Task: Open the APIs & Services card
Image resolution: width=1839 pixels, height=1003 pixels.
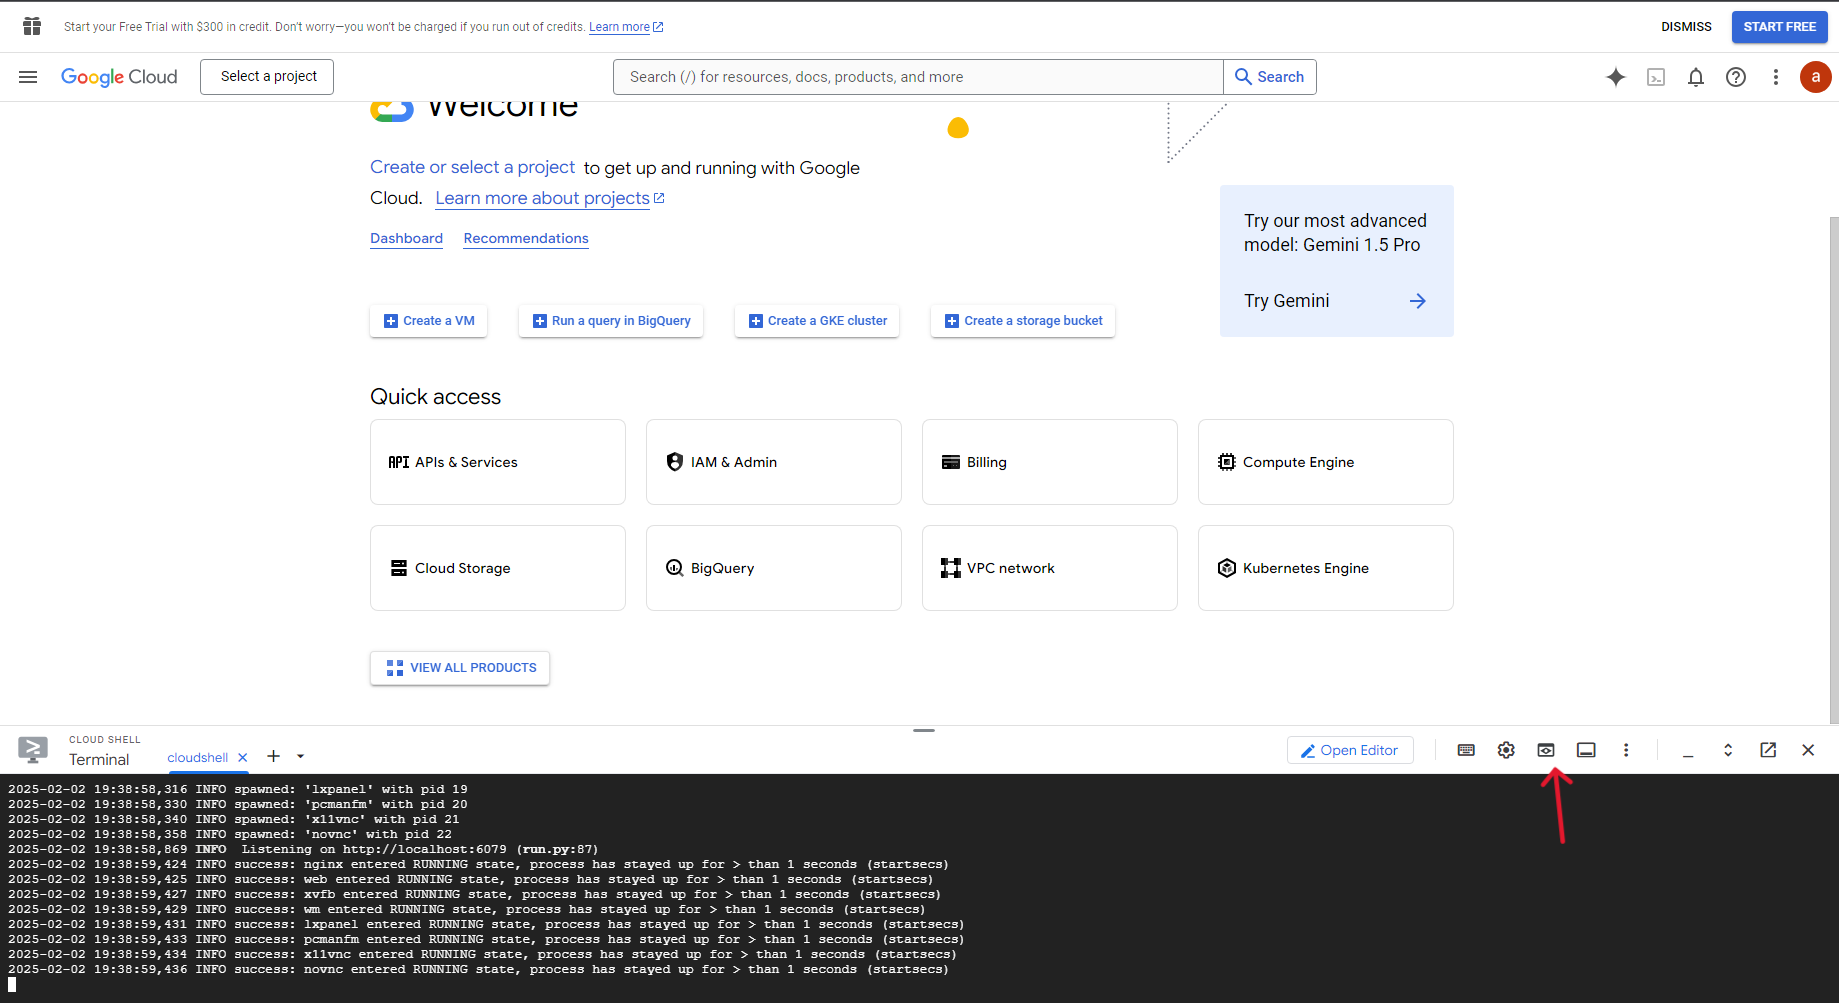Action: pyautogui.click(x=498, y=462)
